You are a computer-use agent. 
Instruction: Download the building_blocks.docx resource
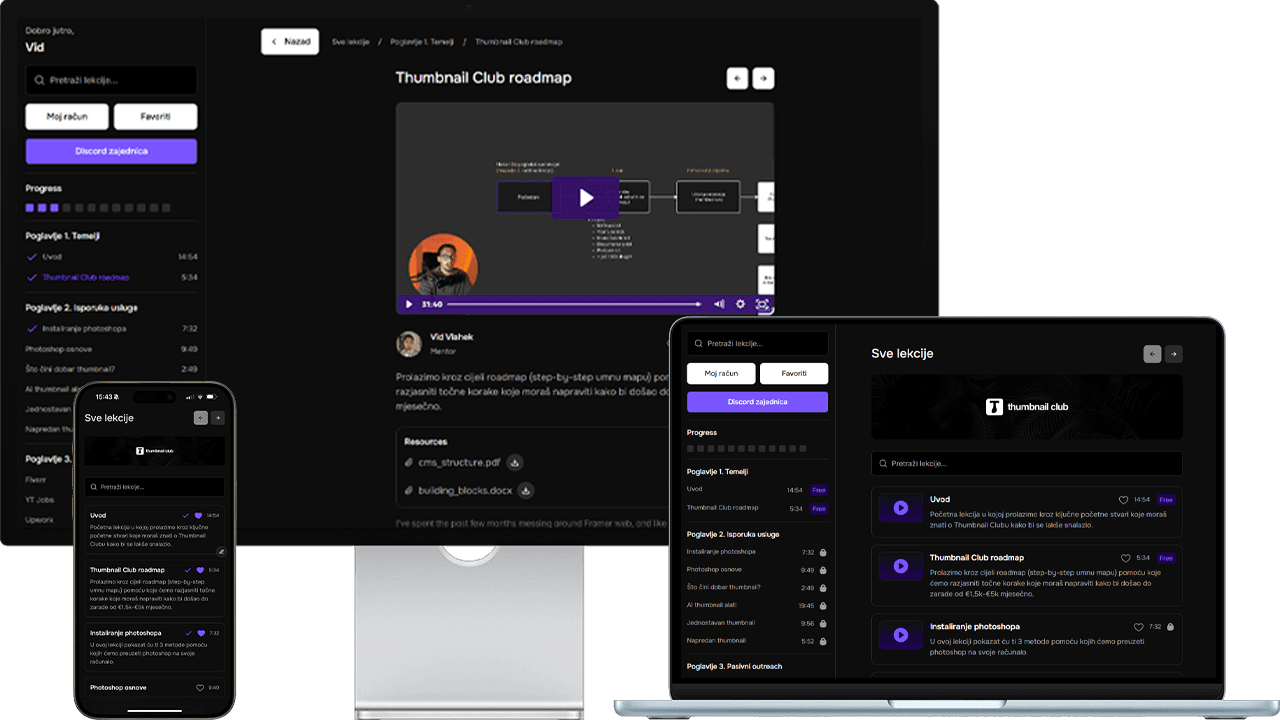click(x=525, y=490)
